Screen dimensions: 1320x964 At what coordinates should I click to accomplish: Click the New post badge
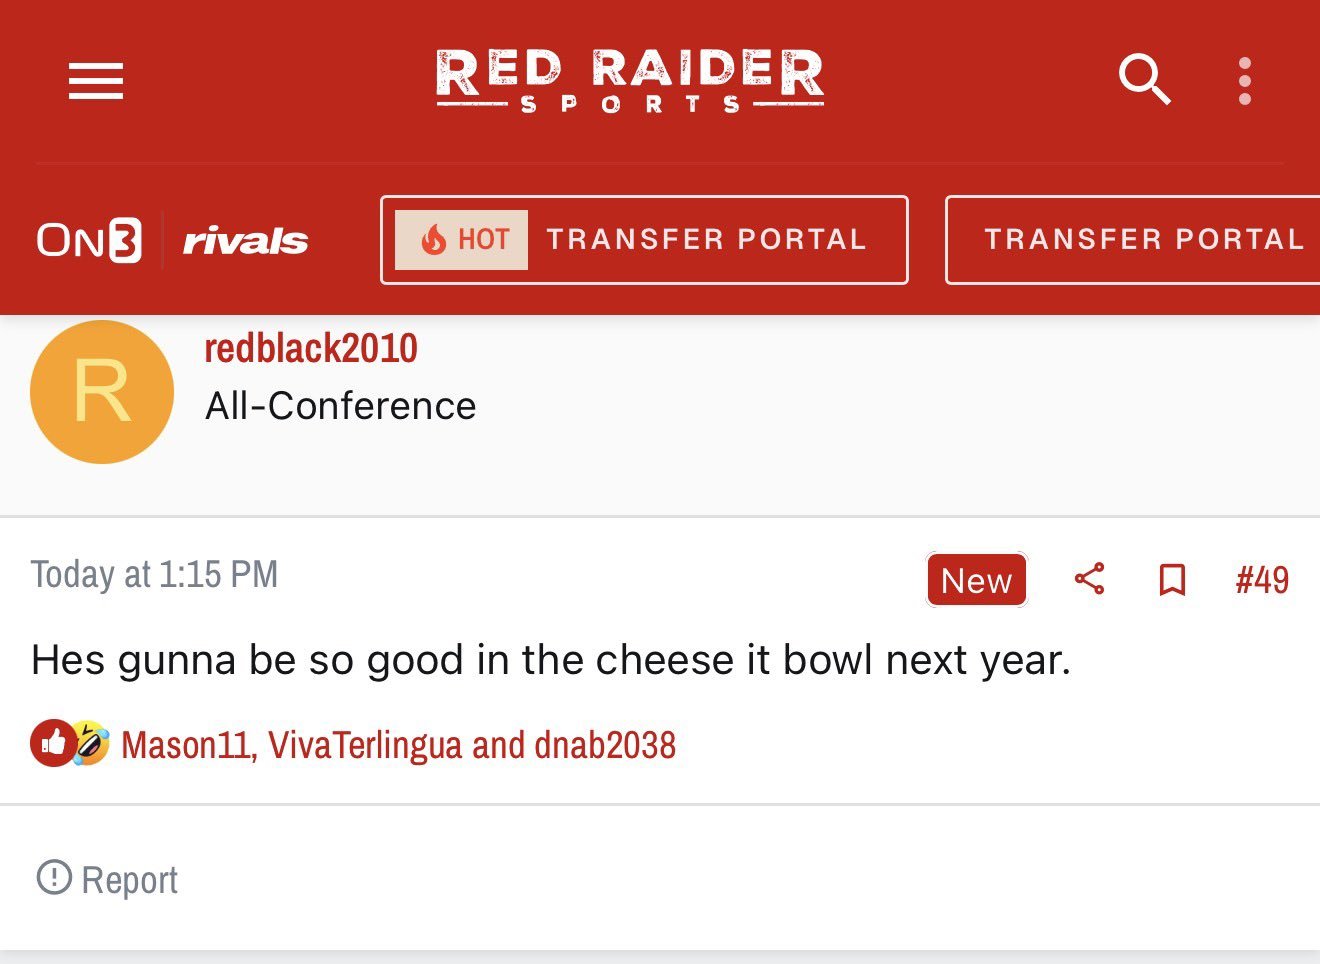[976, 580]
